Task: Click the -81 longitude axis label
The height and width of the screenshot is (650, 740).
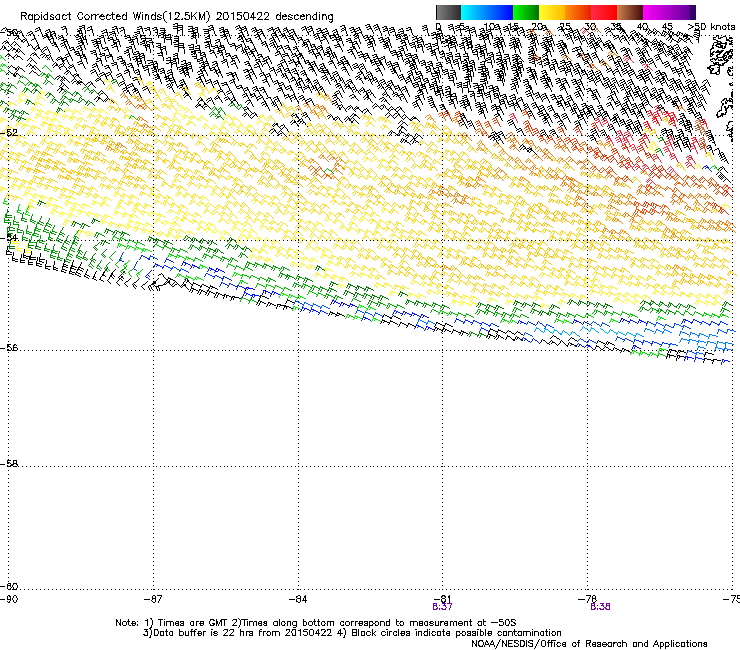Action: pos(443,599)
